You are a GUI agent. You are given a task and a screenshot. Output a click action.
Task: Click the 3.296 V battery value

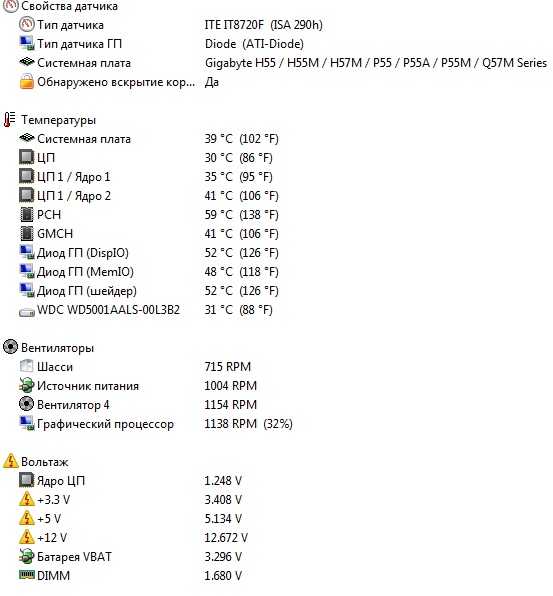(223, 557)
